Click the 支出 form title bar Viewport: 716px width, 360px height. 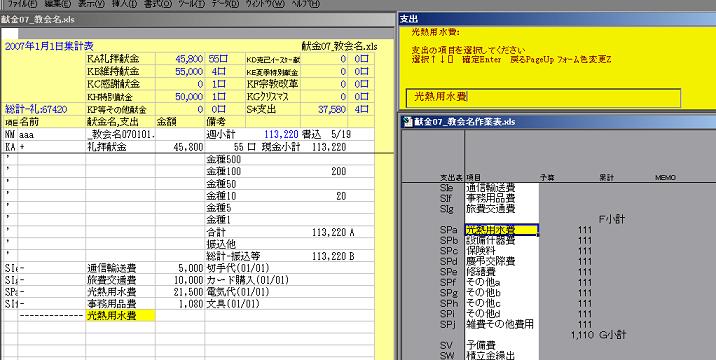pyautogui.click(x=557, y=19)
